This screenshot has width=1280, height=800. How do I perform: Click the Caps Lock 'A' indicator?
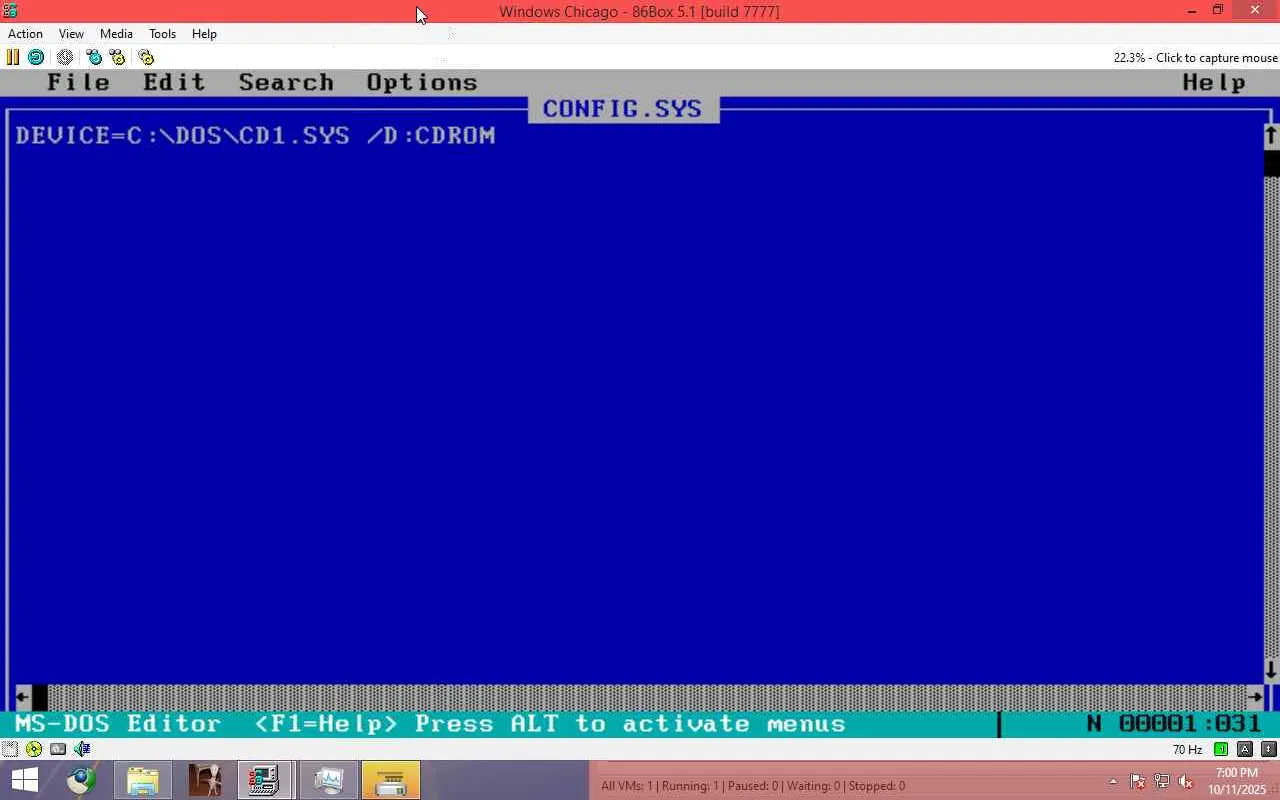1245,749
